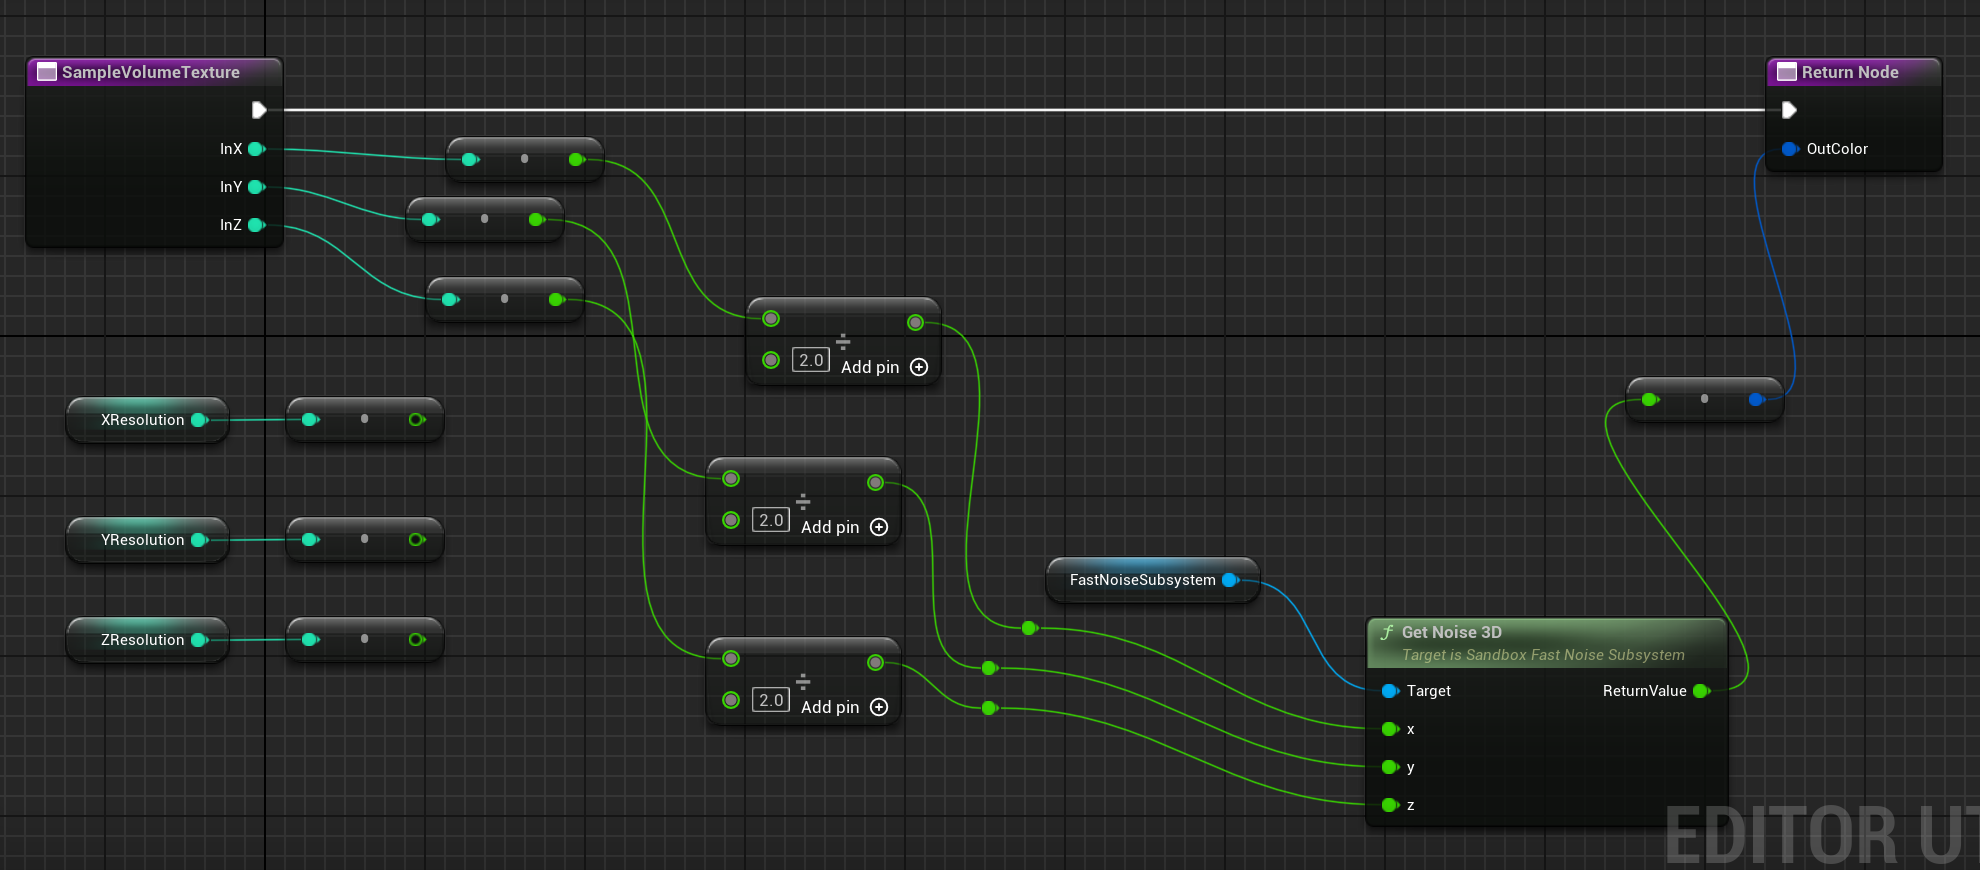Click unconnected output pin of YResolution's conversion node
The image size is (1980, 870).
pyautogui.click(x=416, y=539)
